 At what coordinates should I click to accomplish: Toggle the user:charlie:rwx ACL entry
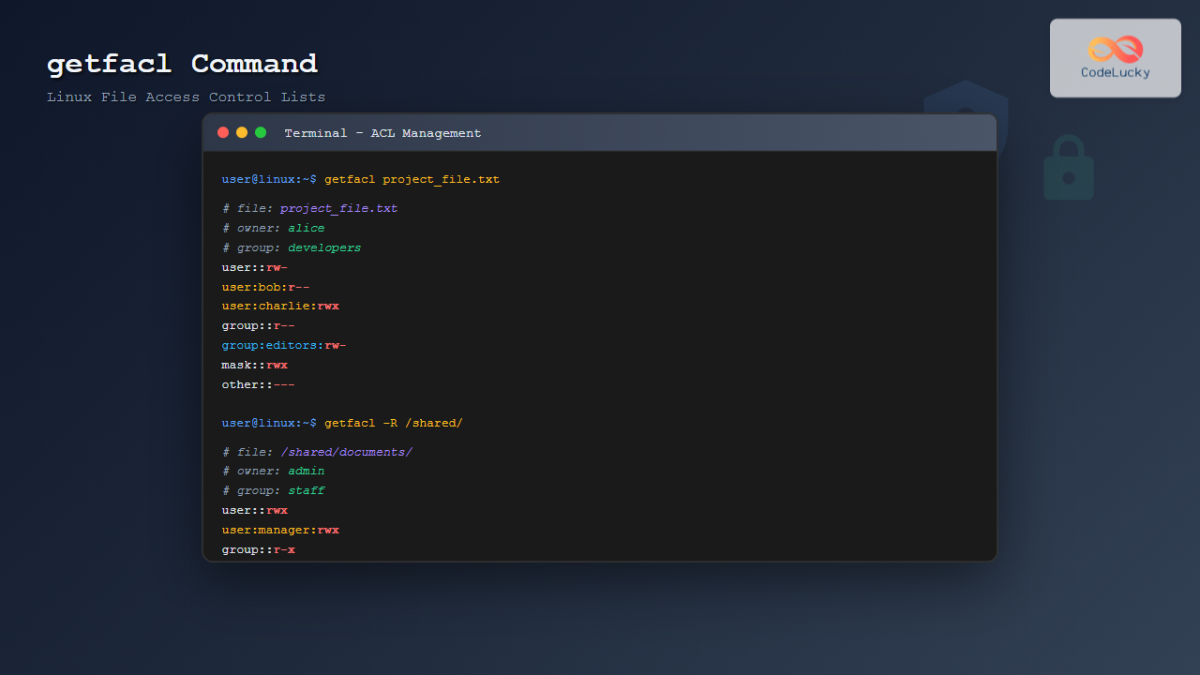click(x=280, y=306)
